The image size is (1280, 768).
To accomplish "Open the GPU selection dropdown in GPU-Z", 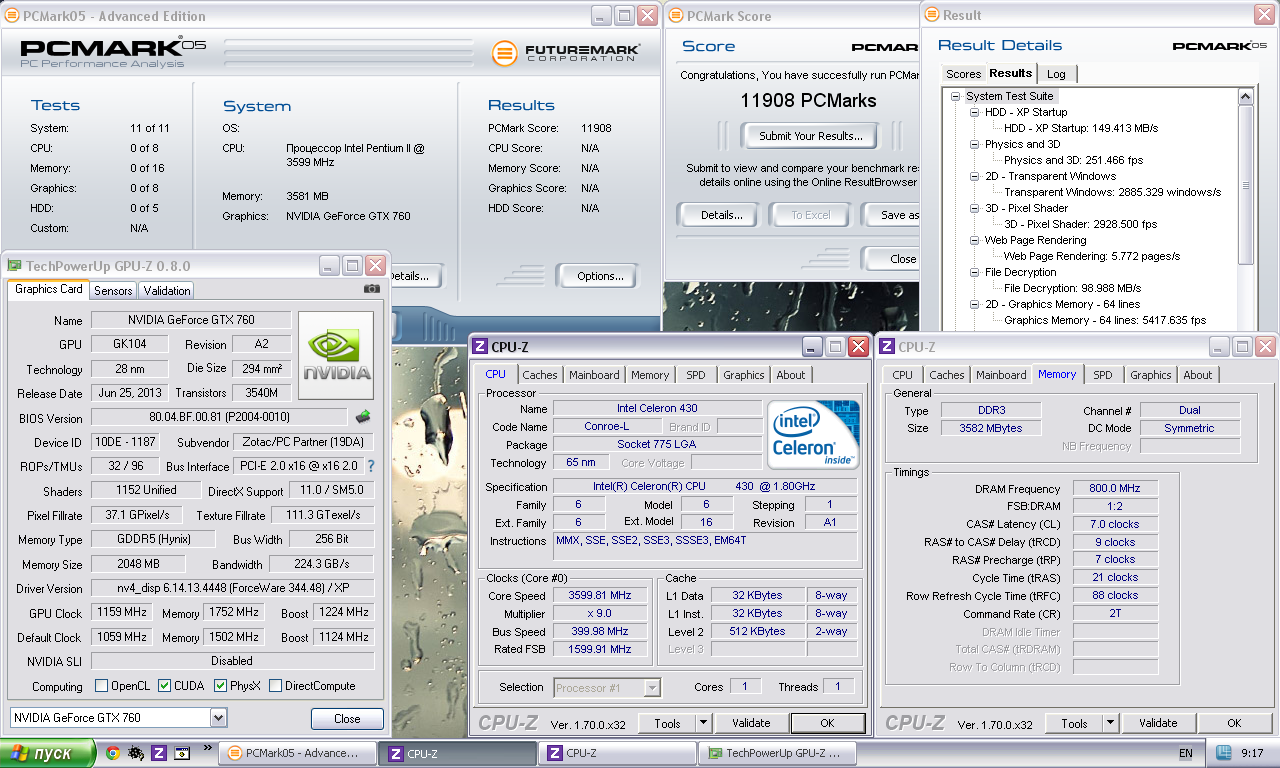I will [x=218, y=718].
